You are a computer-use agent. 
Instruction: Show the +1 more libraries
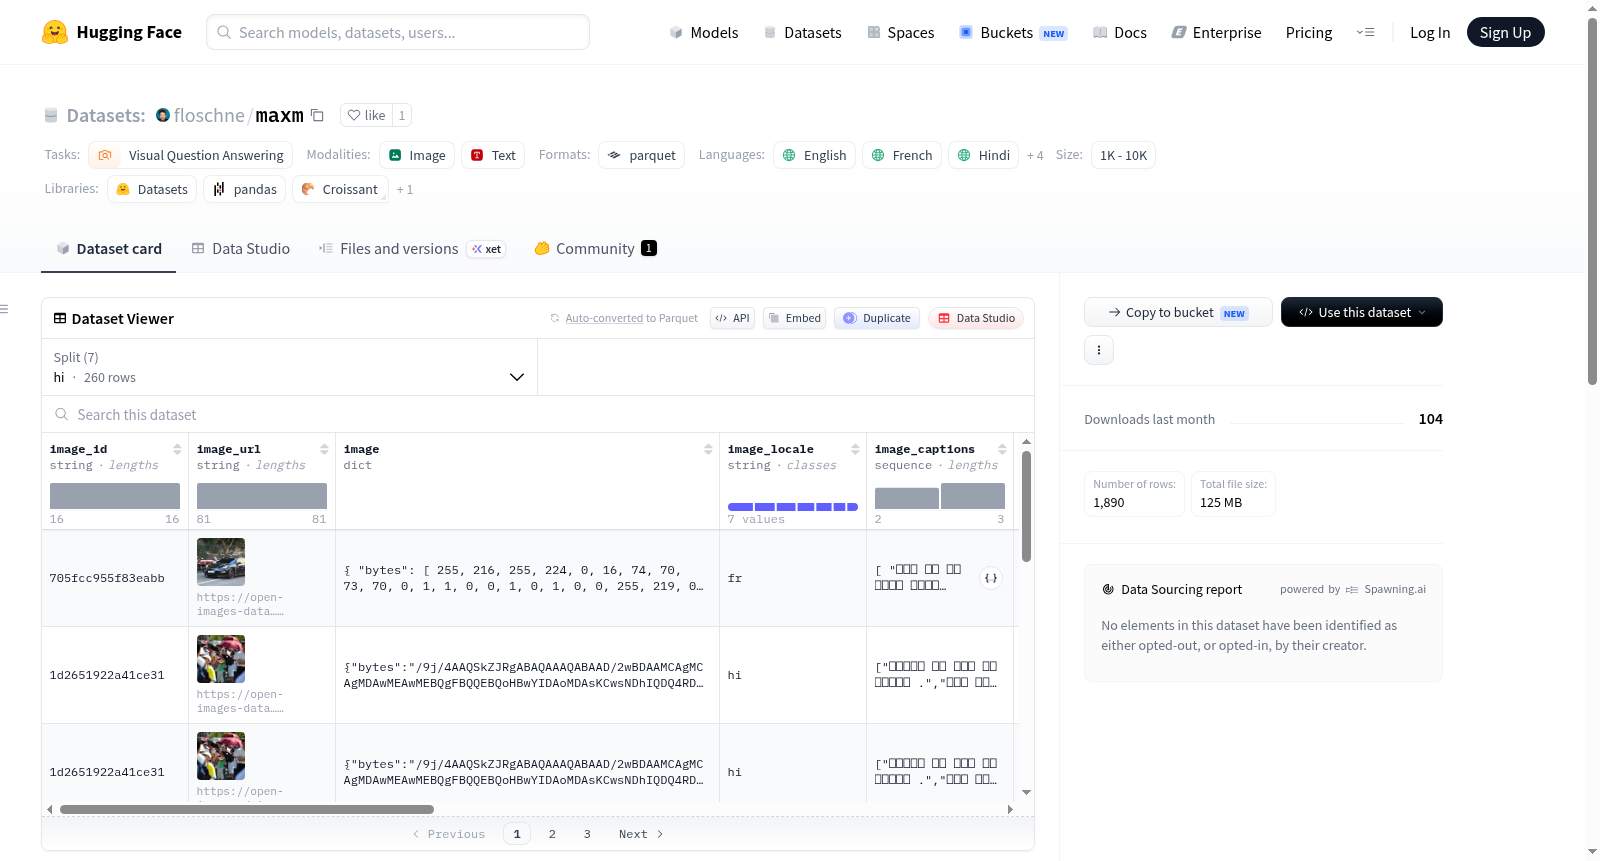(x=405, y=189)
